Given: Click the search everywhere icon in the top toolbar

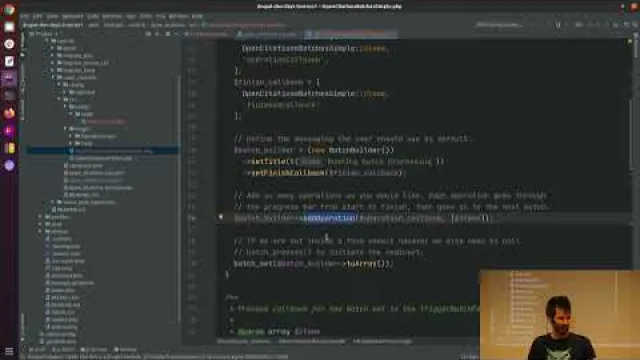Looking at the screenshot, I should pyautogui.click(x=636, y=25).
